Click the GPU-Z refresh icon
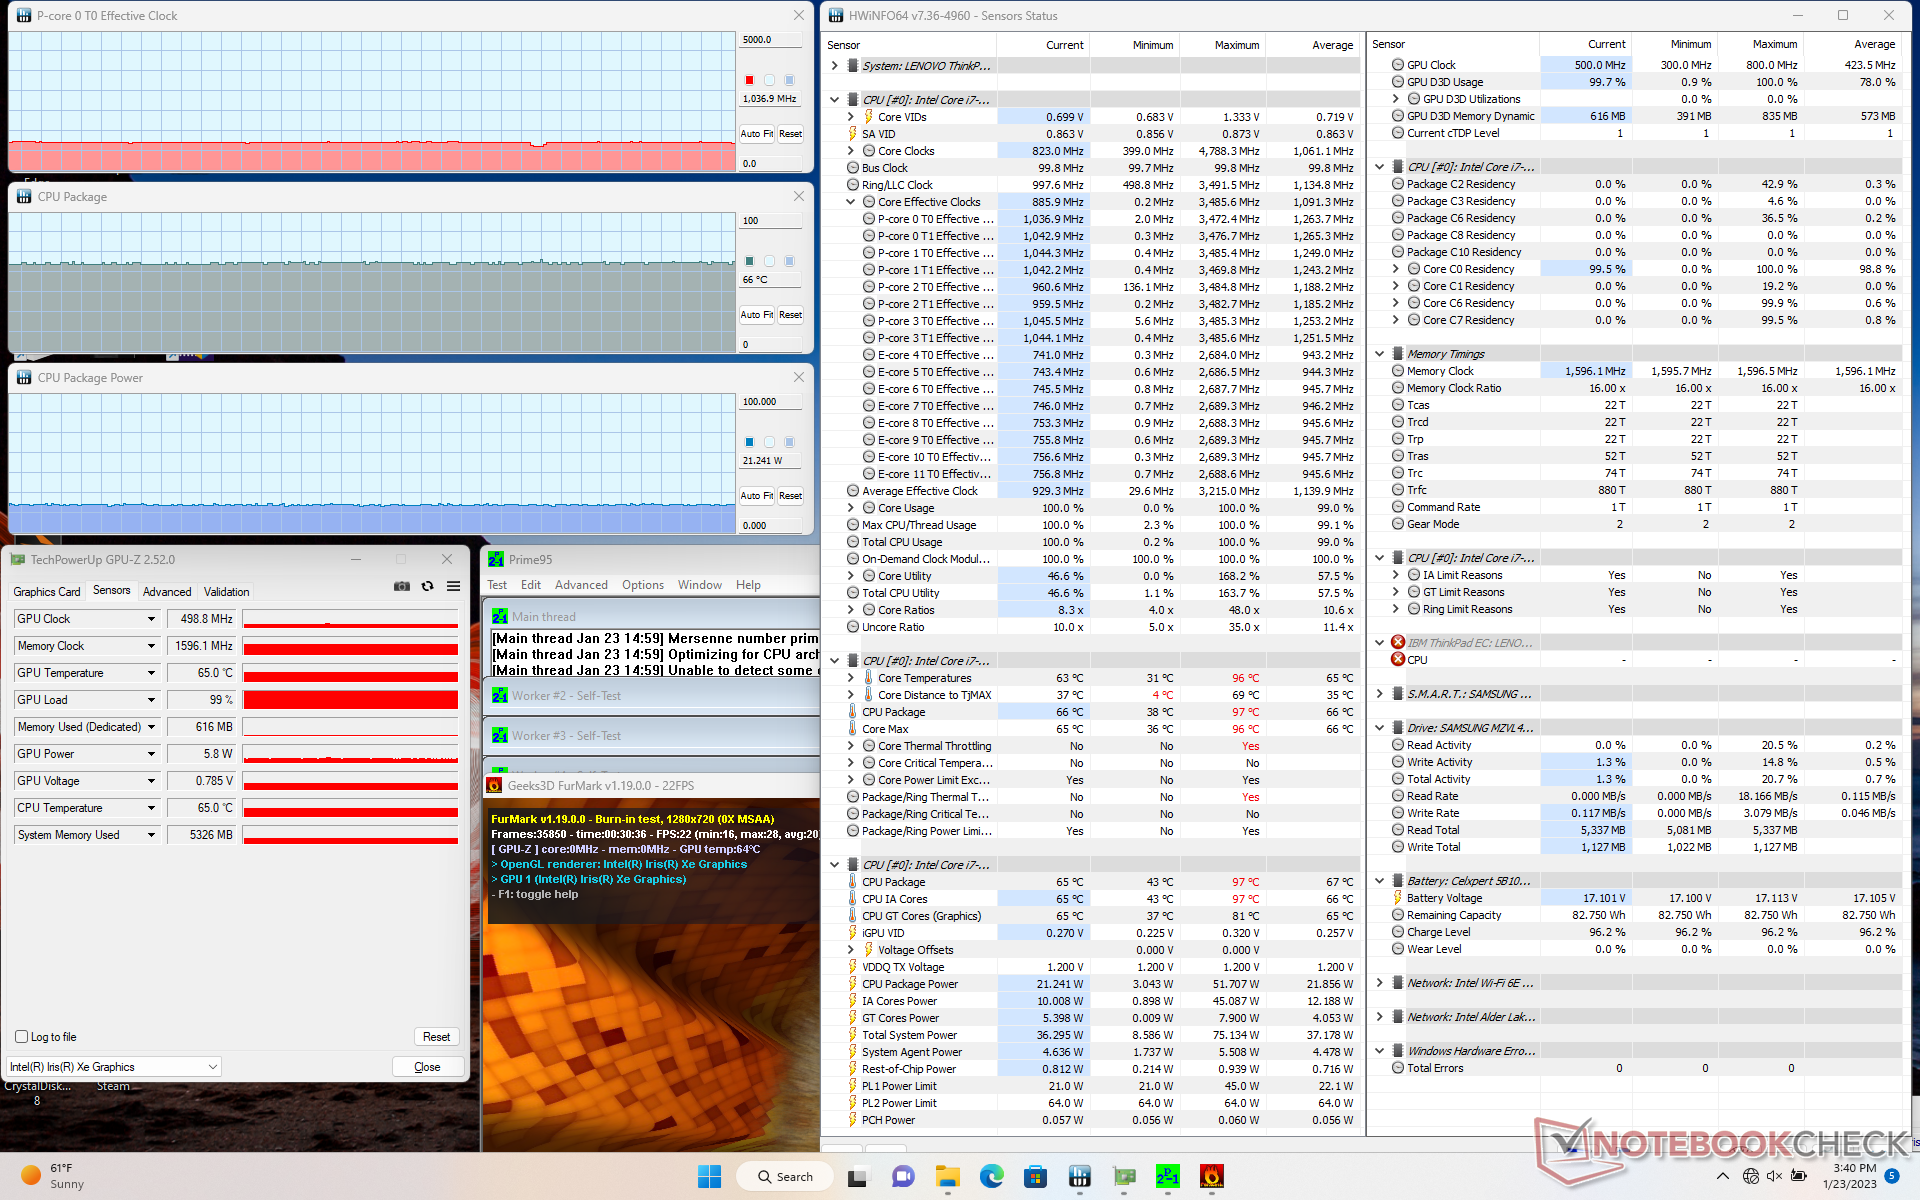 point(428,586)
